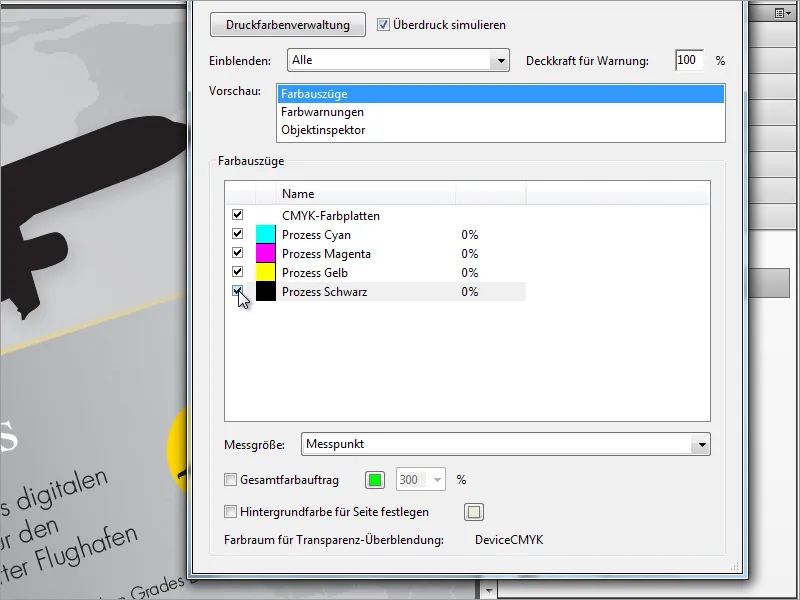
Task: Click the yellow Prozess Gelb swatch
Action: 265,272
